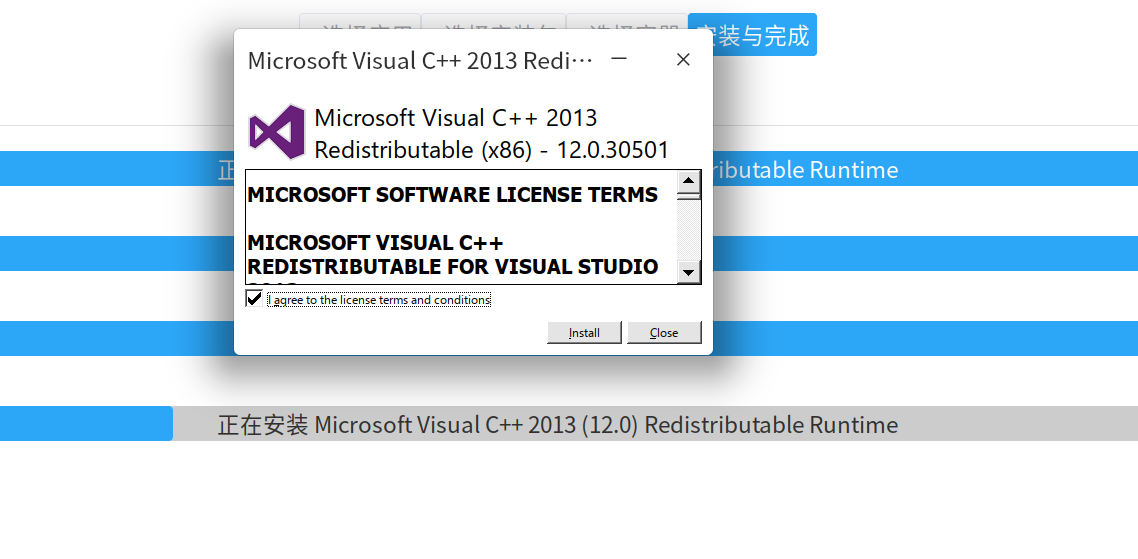Click the Redistributable (x86) - 12.0.30501 text
This screenshot has height=559, width=1138.
click(x=491, y=150)
